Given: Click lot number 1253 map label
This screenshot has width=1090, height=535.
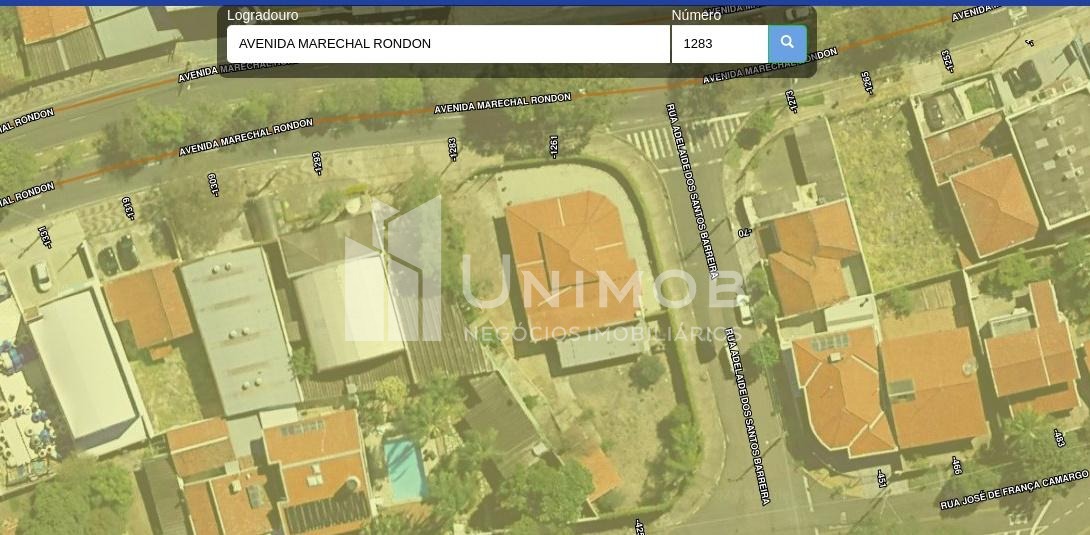Looking at the screenshot, I should pyautogui.click(x=946, y=61).
